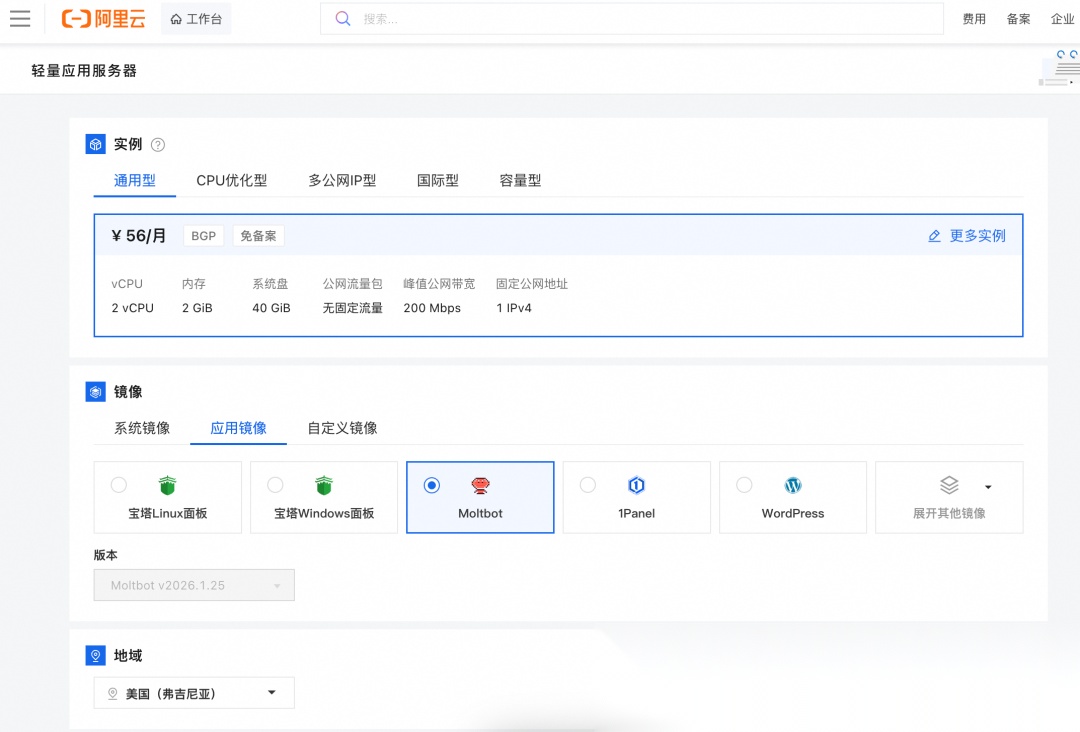Switch to the 系统镜像 tab
The height and width of the screenshot is (732, 1080).
142,428
